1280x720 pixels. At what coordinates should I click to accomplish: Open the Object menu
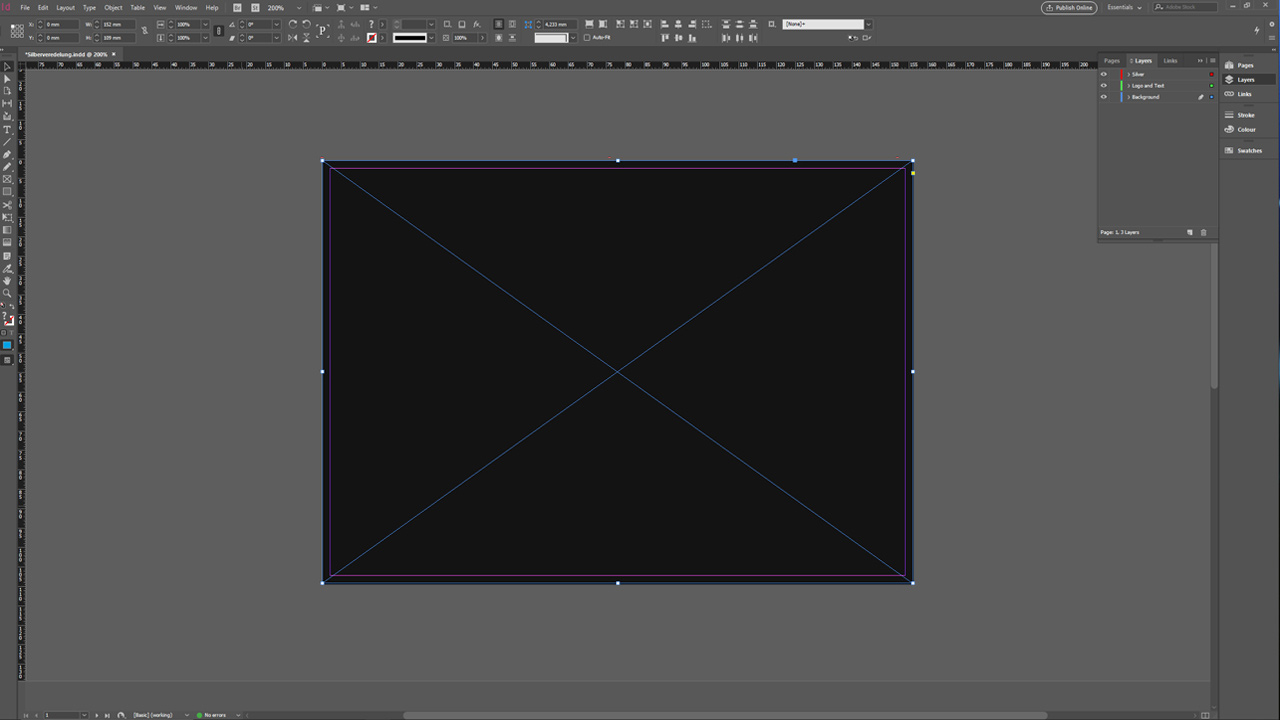113,8
